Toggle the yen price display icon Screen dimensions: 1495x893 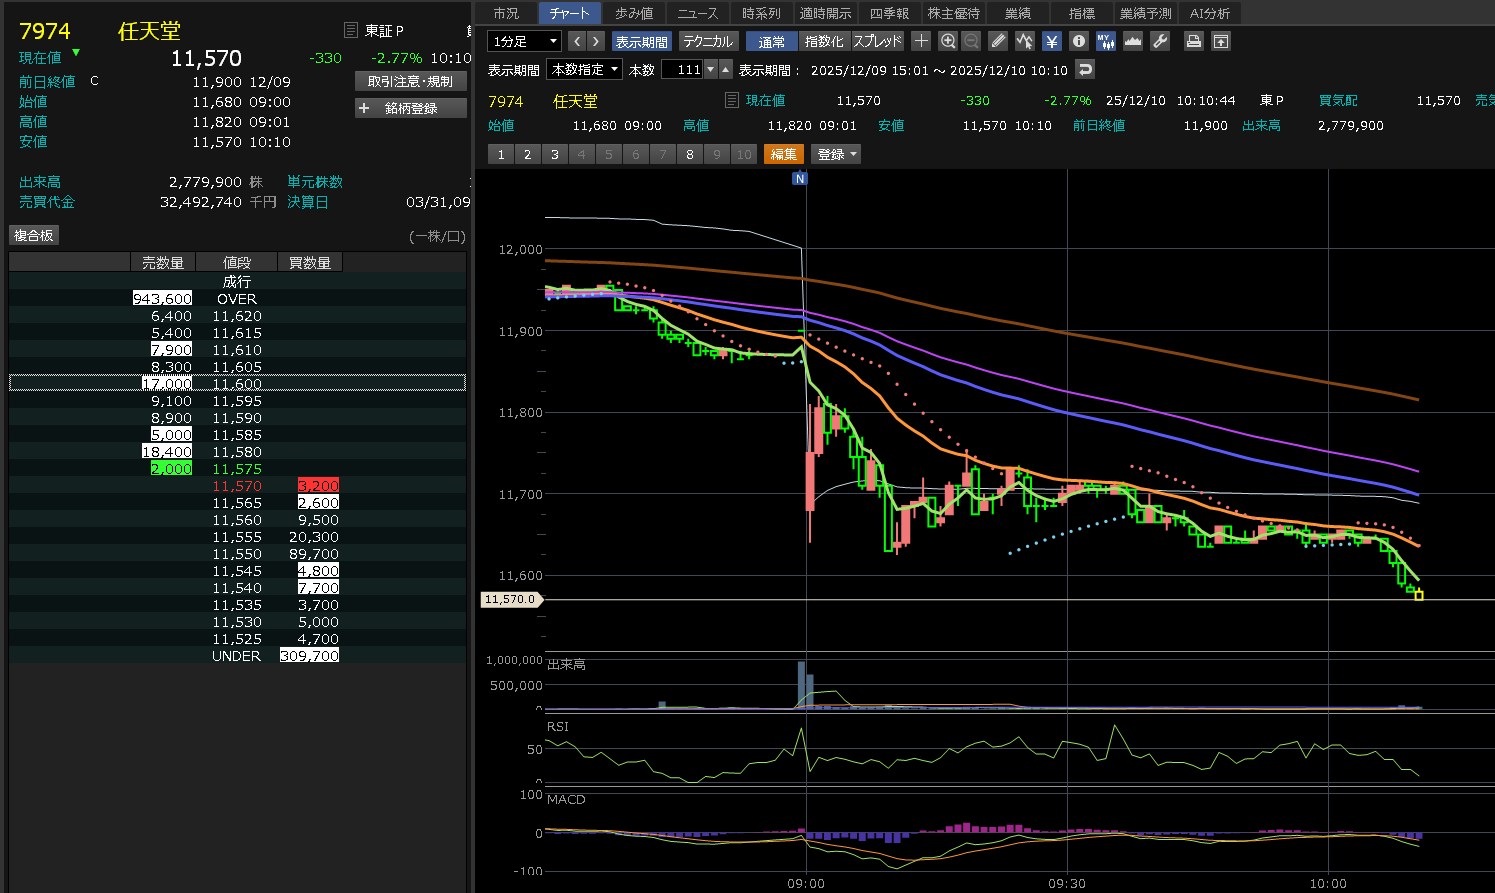point(1052,41)
